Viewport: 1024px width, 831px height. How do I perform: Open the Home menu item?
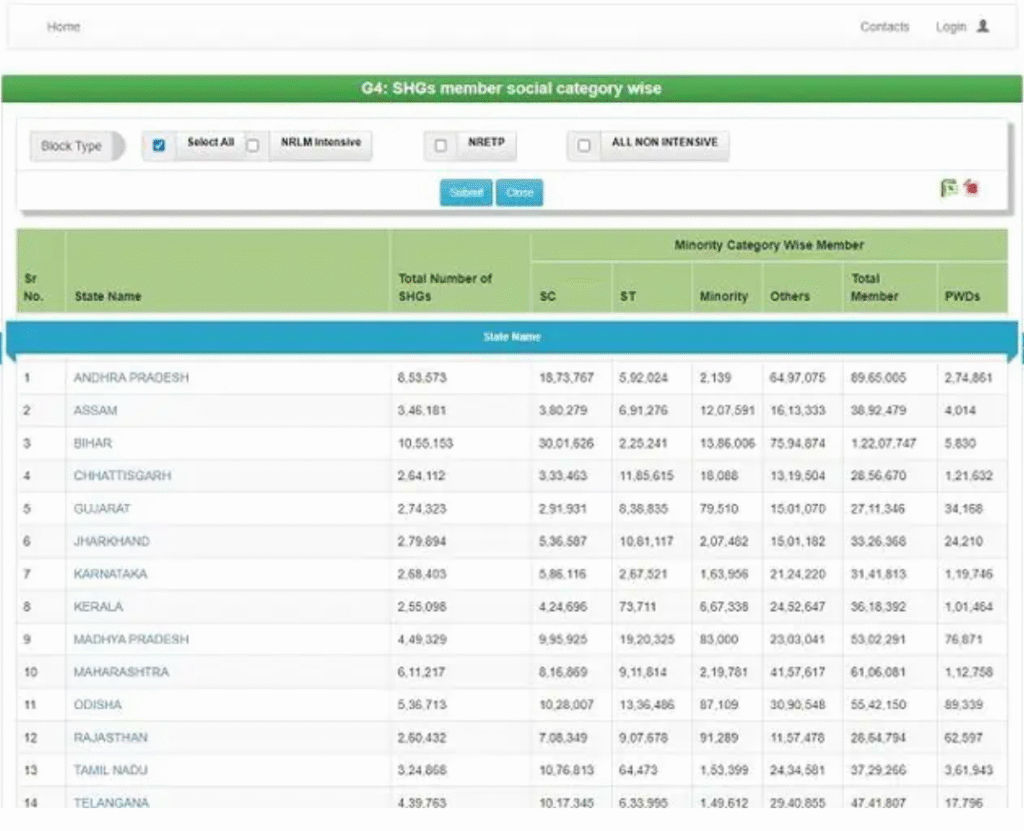click(x=63, y=27)
